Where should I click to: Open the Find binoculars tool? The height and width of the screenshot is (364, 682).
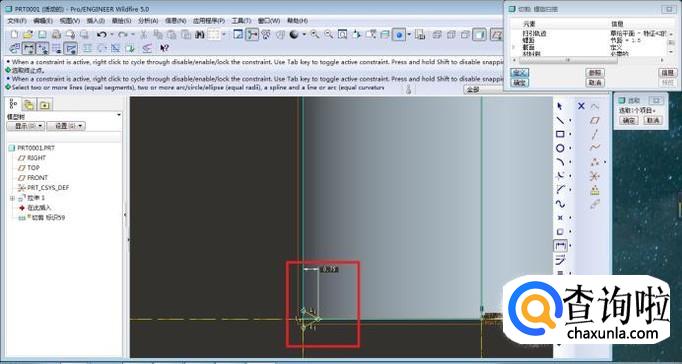click(200, 34)
